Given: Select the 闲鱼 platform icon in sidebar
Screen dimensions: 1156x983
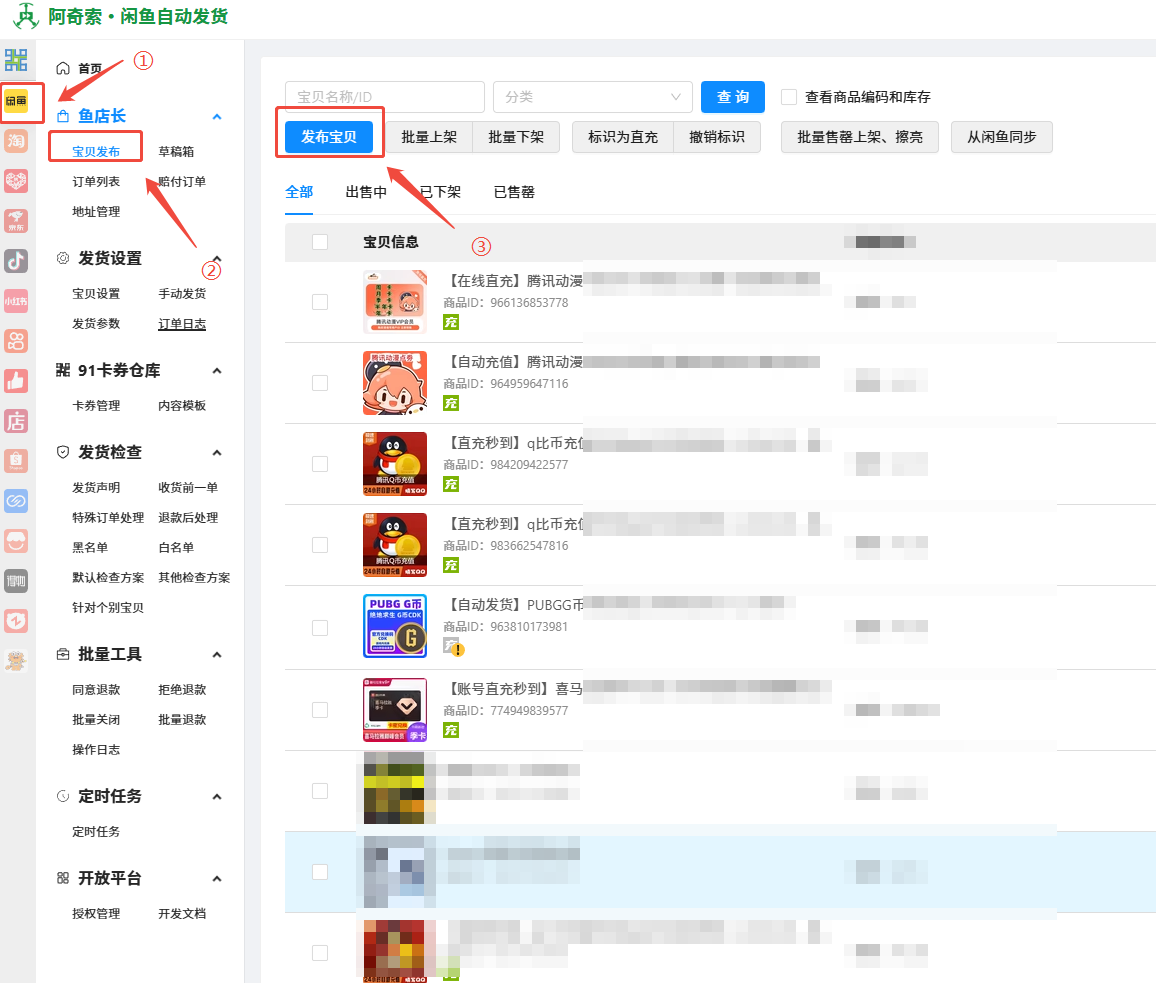Looking at the screenshot, I should 16,103.
